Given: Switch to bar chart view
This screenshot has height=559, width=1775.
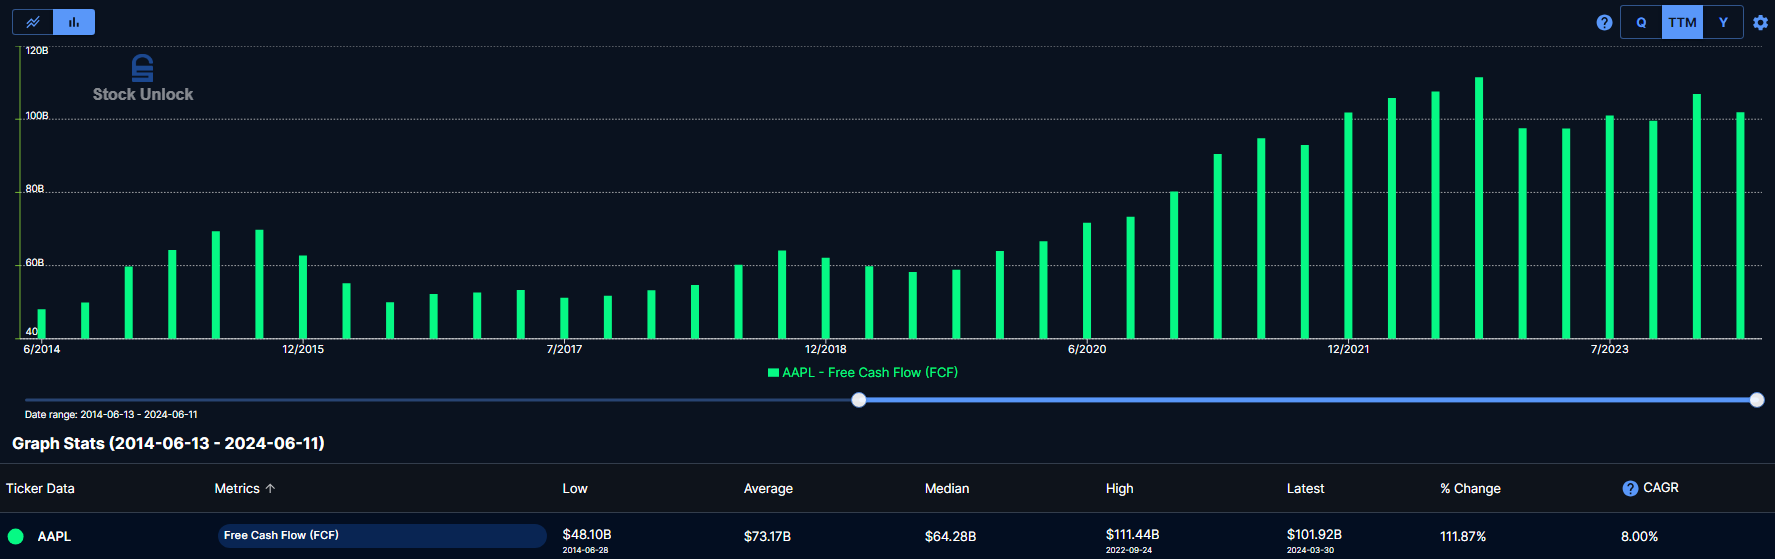Looking at the screenshot, I should click(74, 22).
